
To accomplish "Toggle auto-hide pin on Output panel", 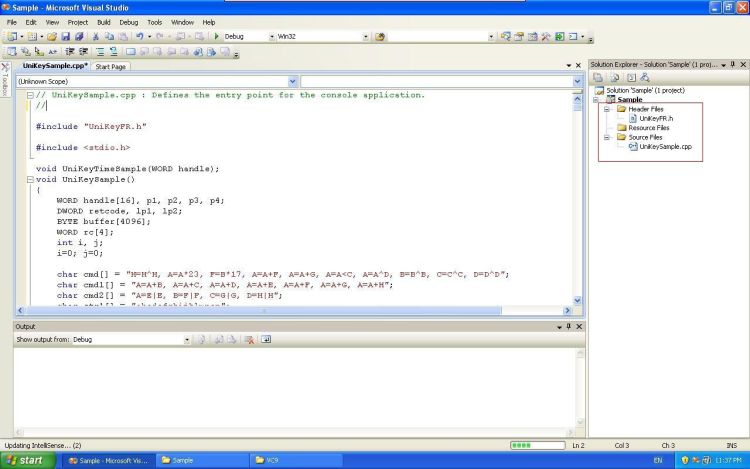I will [x=569, y=327].
